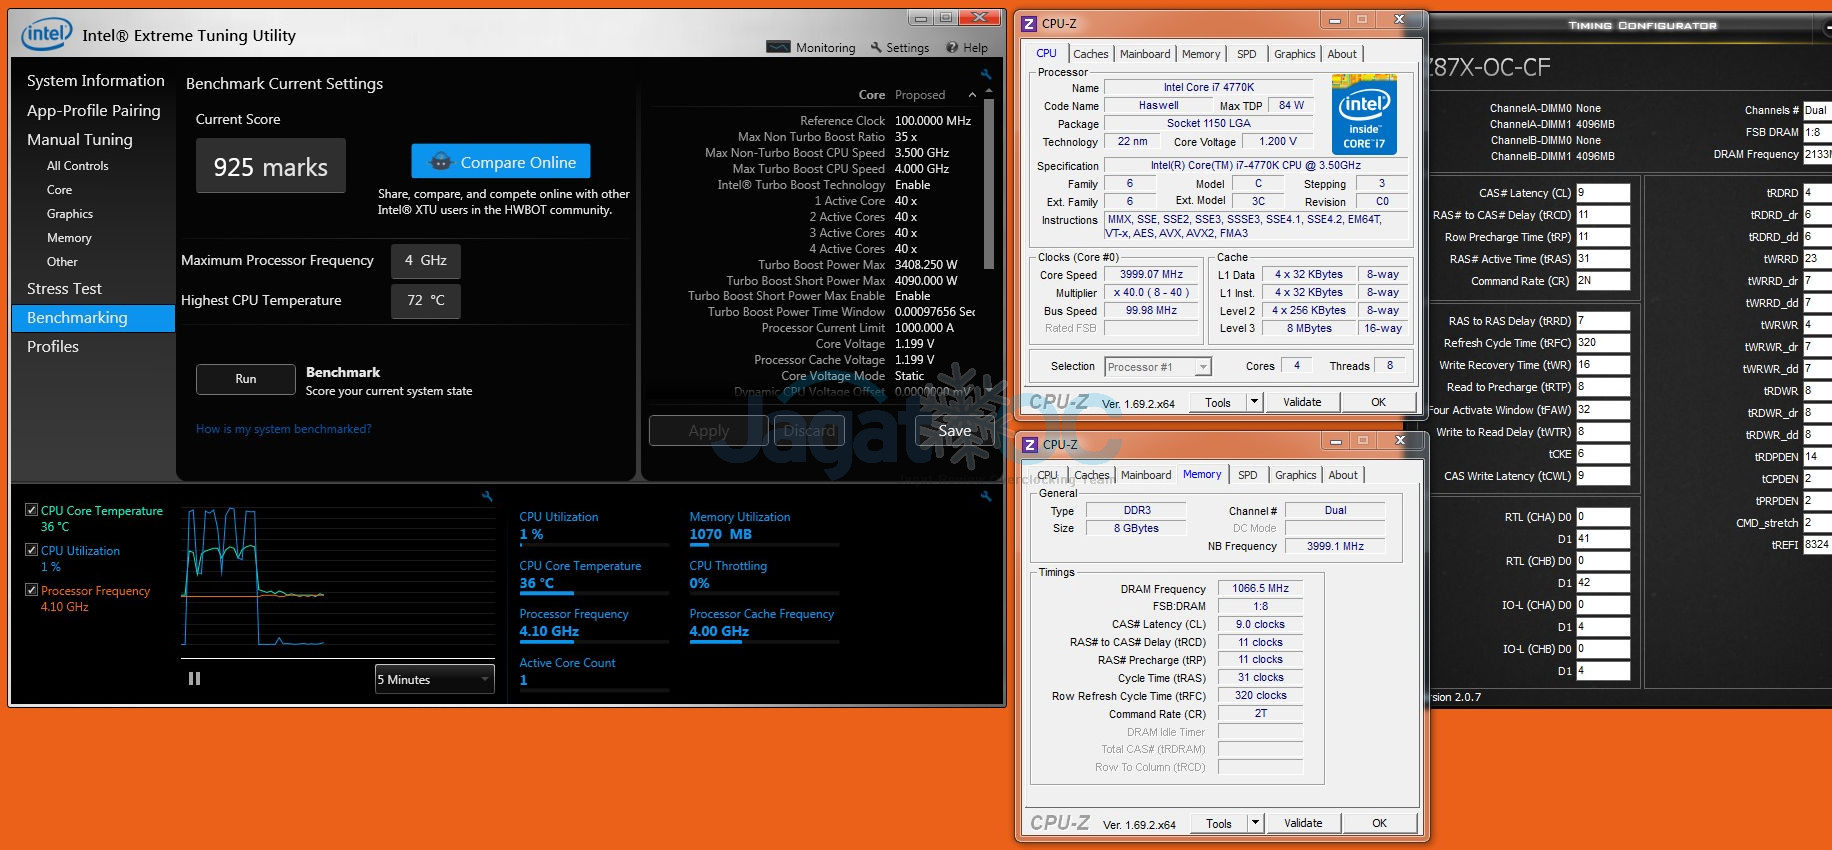This screenshot has height=850, width=1832.
Task: Click wrench icon above the monitoring graph
Action: click(x=487, y=496)
